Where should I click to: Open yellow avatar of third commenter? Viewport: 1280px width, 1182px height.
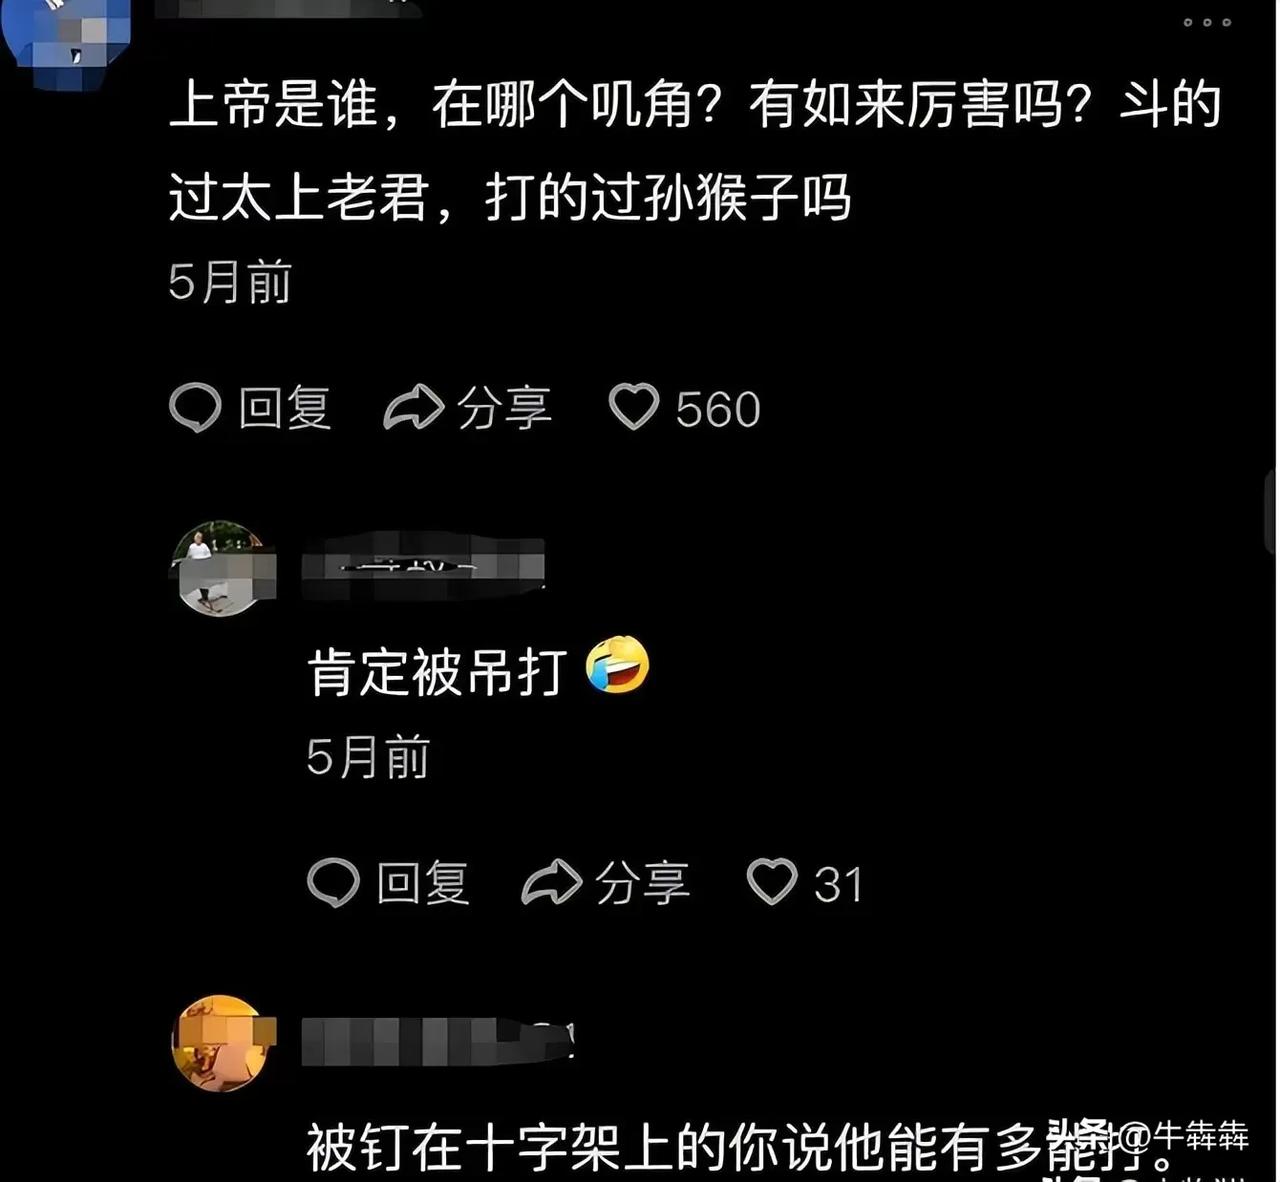click(x=222, y=1043)
